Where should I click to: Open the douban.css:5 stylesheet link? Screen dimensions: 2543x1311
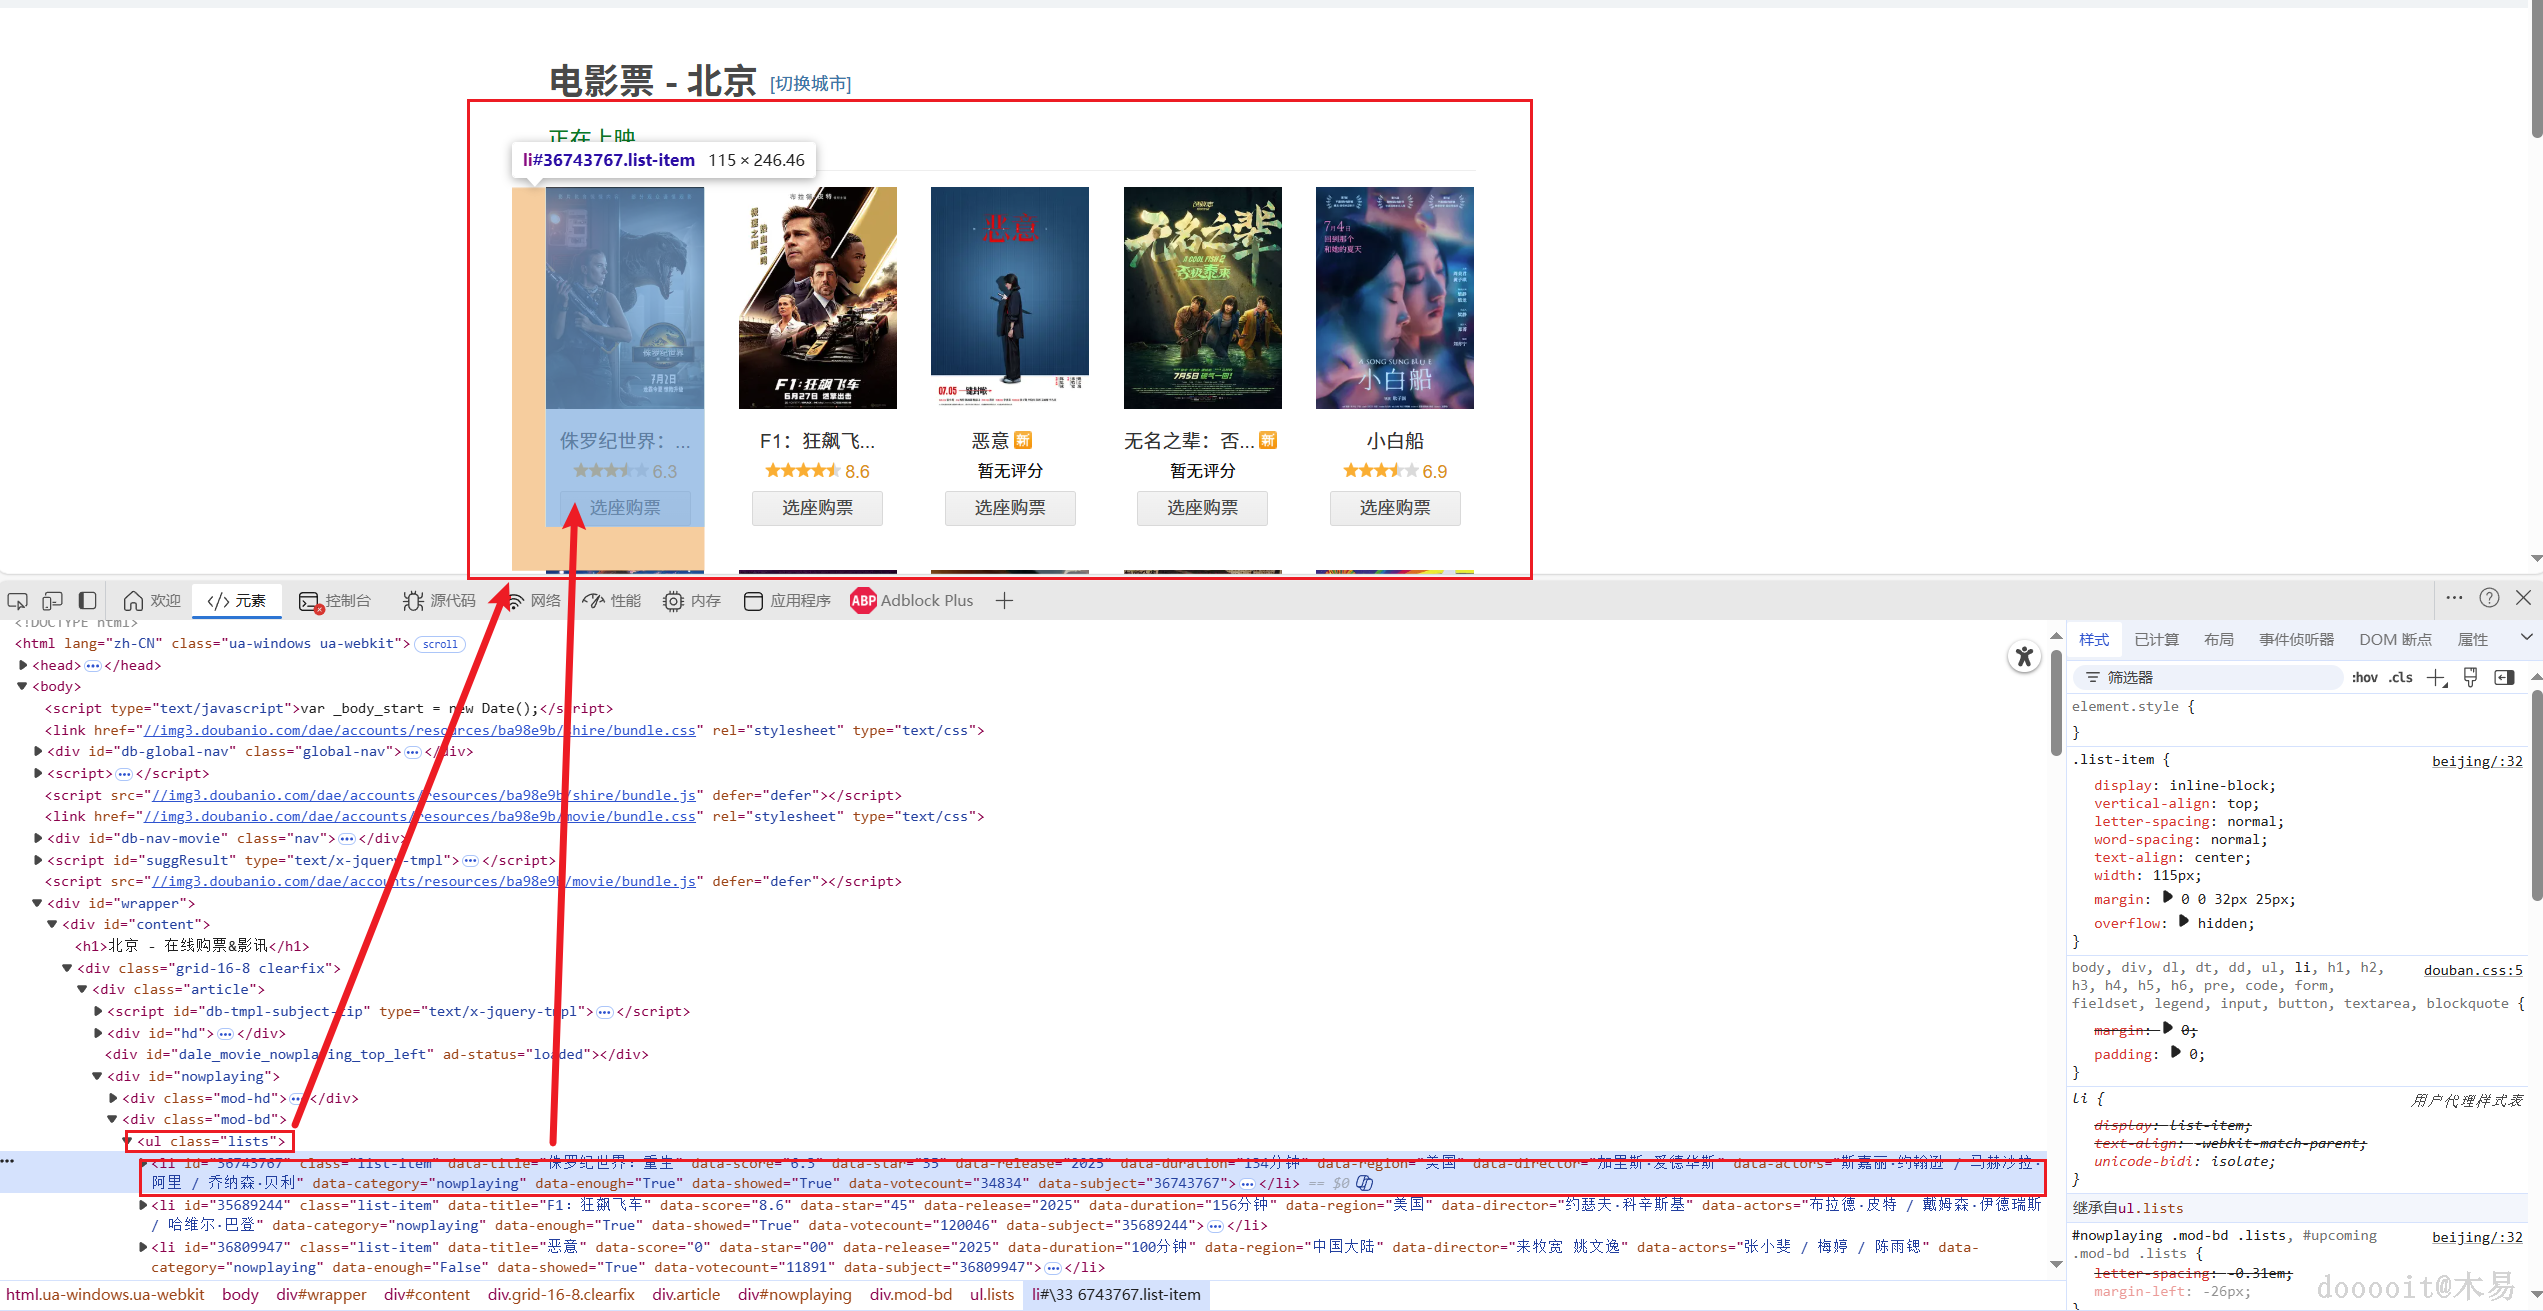(x=2473, y=969)
